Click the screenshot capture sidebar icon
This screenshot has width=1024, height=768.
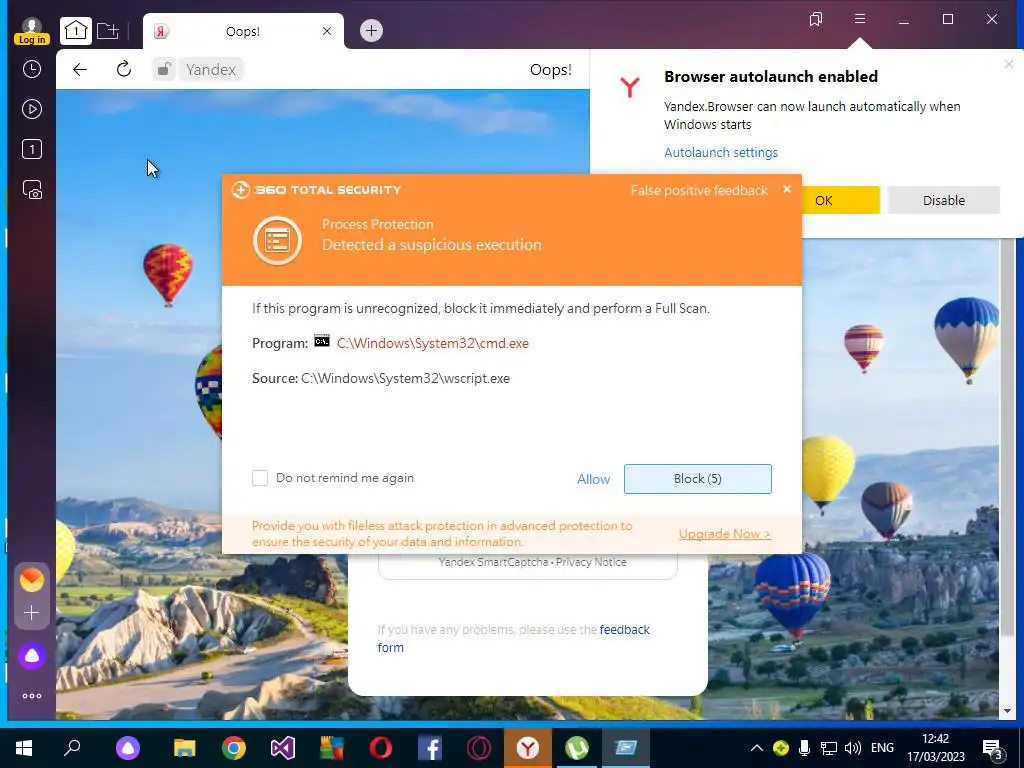[x=31, y=189]
